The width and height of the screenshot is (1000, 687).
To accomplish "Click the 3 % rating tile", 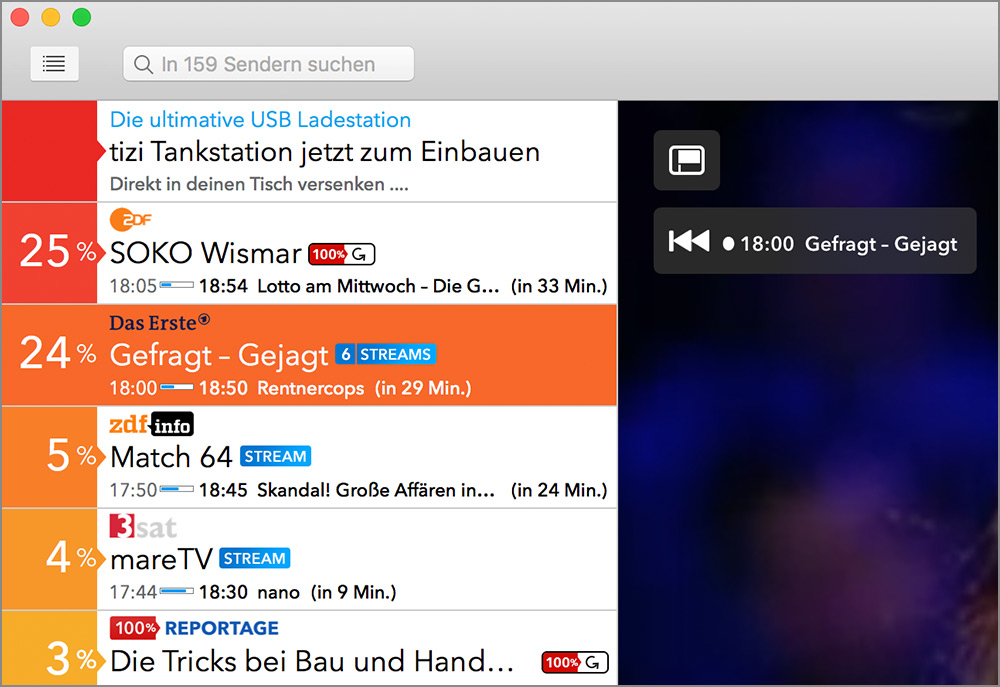I will [x=50, y=648].
